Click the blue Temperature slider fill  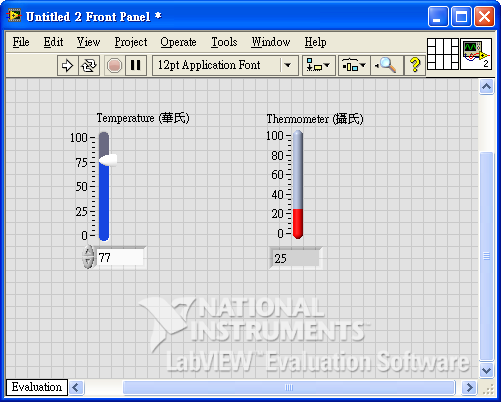click(x=104, y=202)
